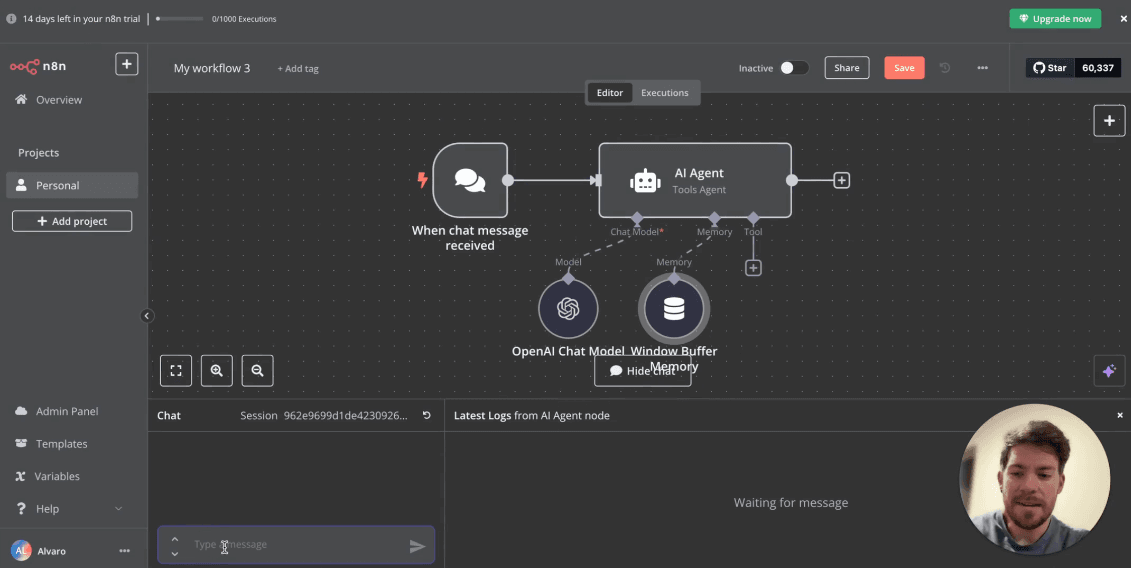Fit workflow to view
This screenshot has height=568, width=1131.
[x=176, y=370]
